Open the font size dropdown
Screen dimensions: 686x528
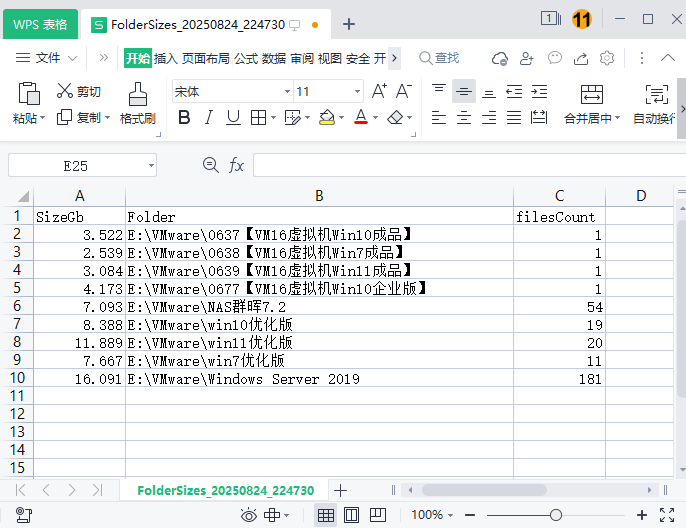[357, 92]
